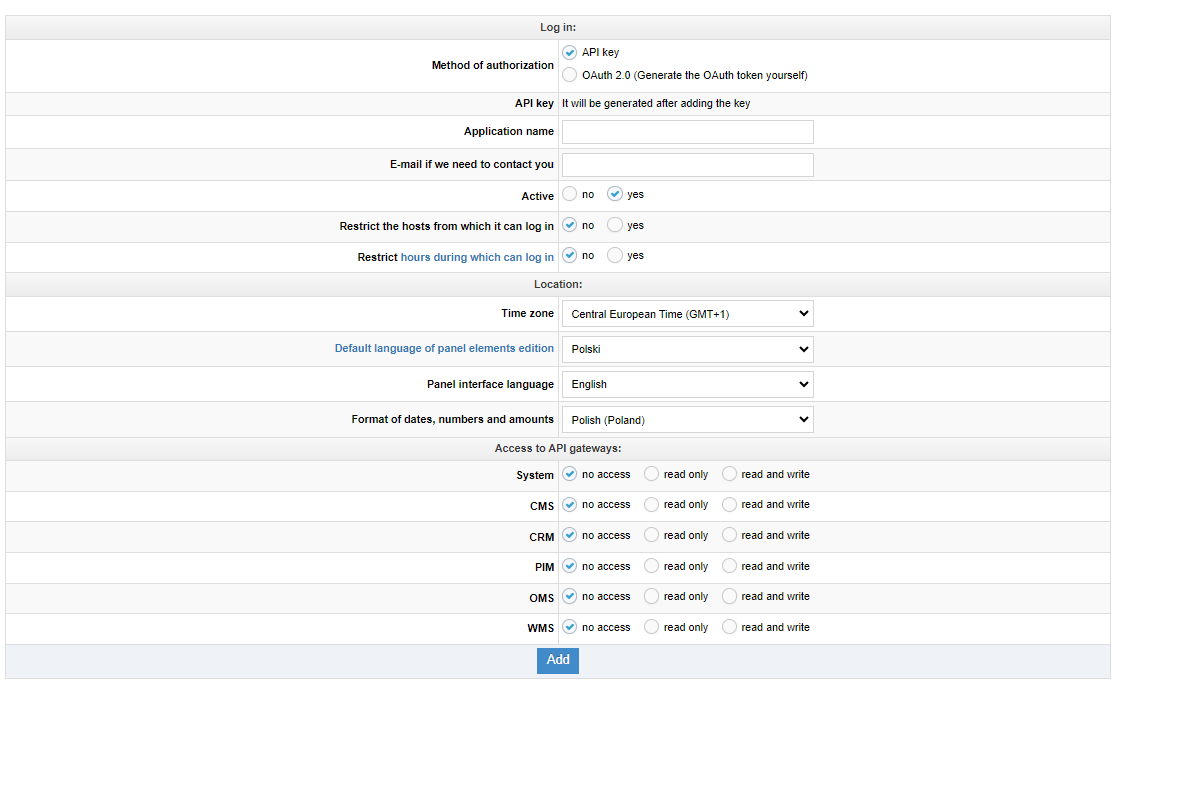Click the Application name input field
1201x803 pixels.
(x=688, y=132)
